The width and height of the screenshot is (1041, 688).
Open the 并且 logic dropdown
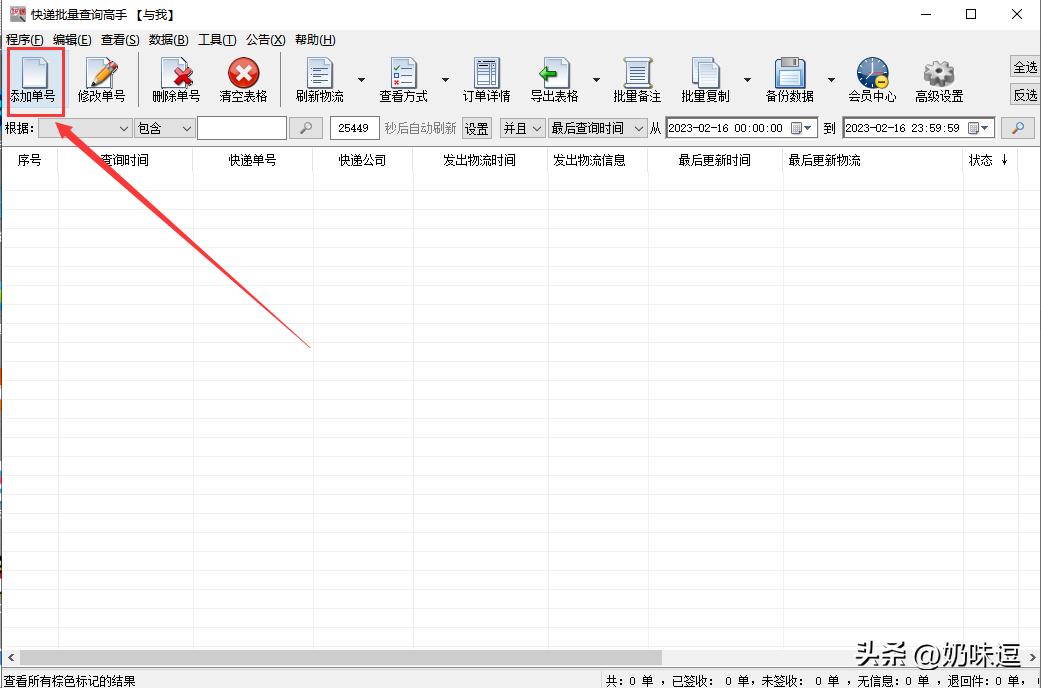tap(522, 128)
